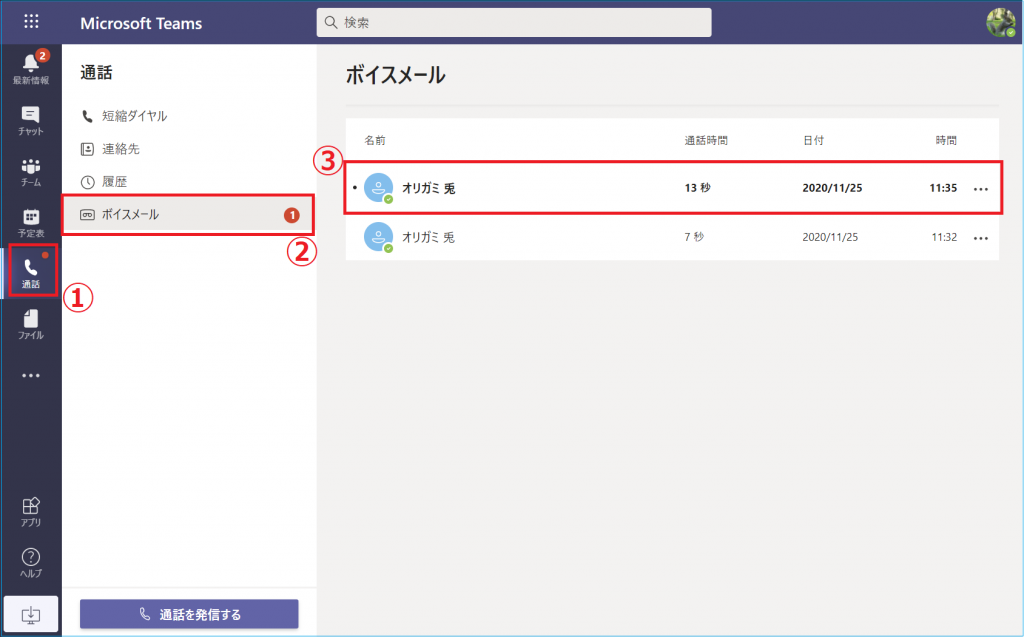Open Calendar (予定表) in the sidebar
The height and width of the screenshot is (637, 1024).
[31, 223]
